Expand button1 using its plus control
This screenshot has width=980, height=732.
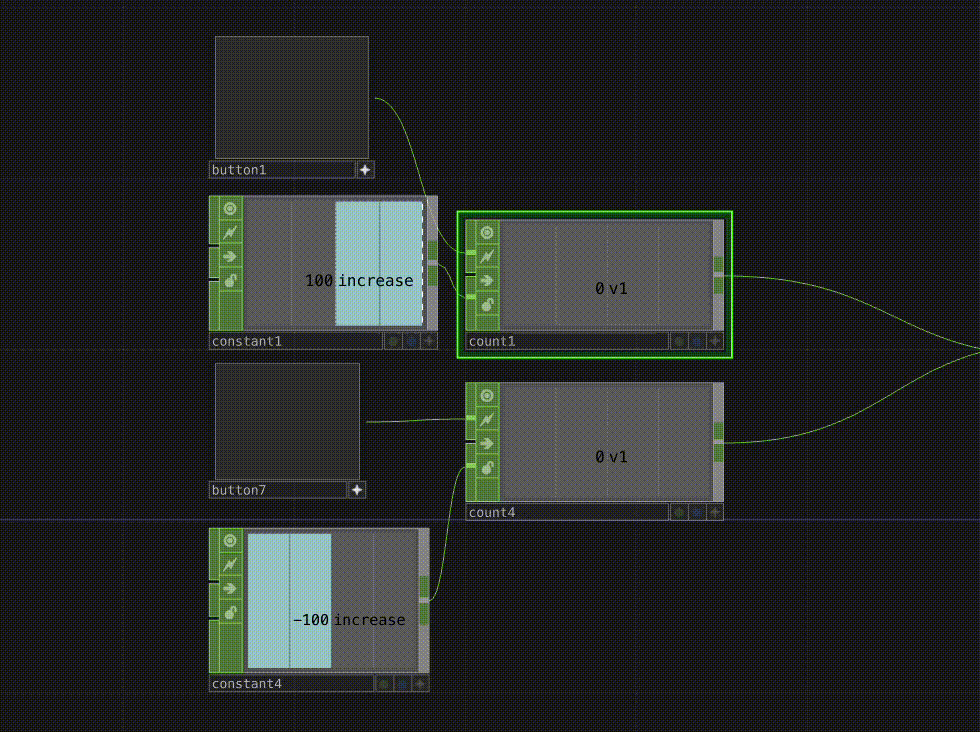pos(365,169)
